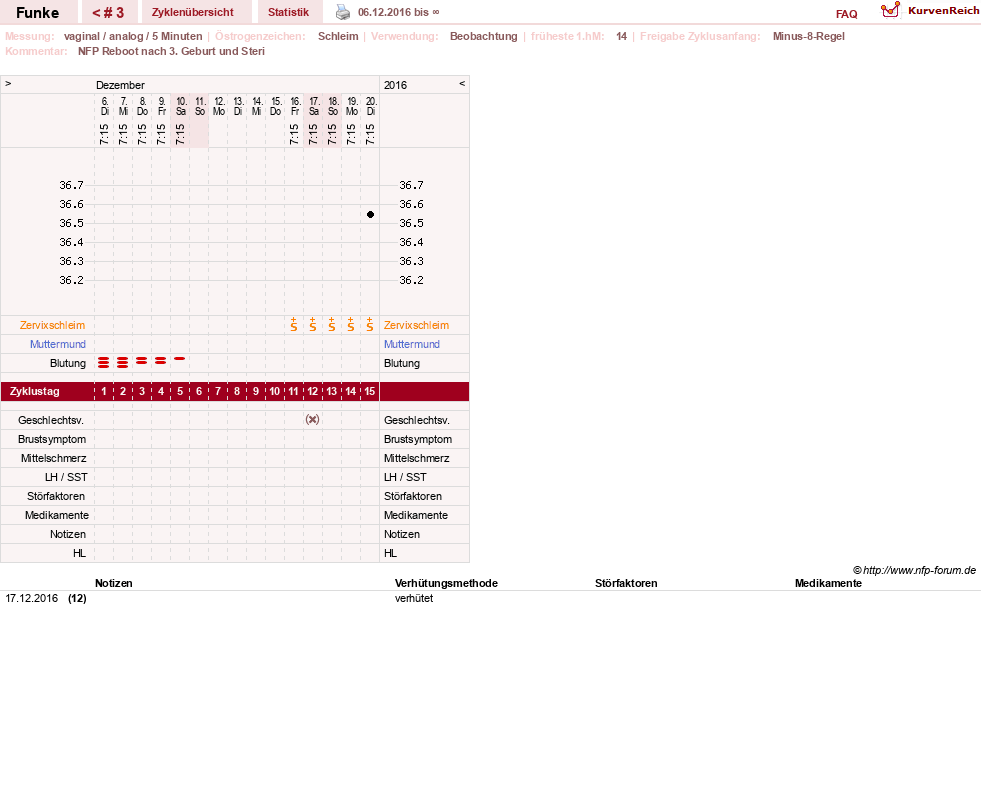Screen dimensions: 981x802
Task: Click the 'Beobachtung' usage value
Action: (484, 36)
